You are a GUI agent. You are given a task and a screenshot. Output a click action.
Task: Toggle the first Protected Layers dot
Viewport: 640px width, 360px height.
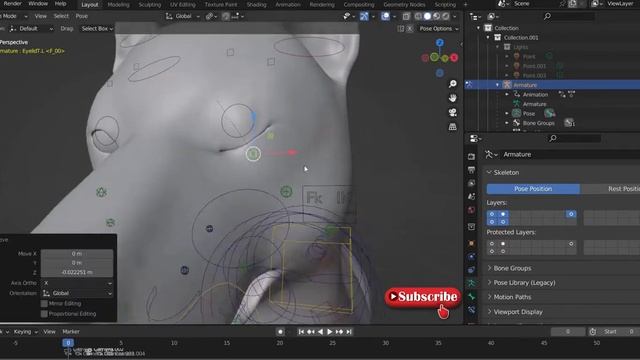click(492, 244)
